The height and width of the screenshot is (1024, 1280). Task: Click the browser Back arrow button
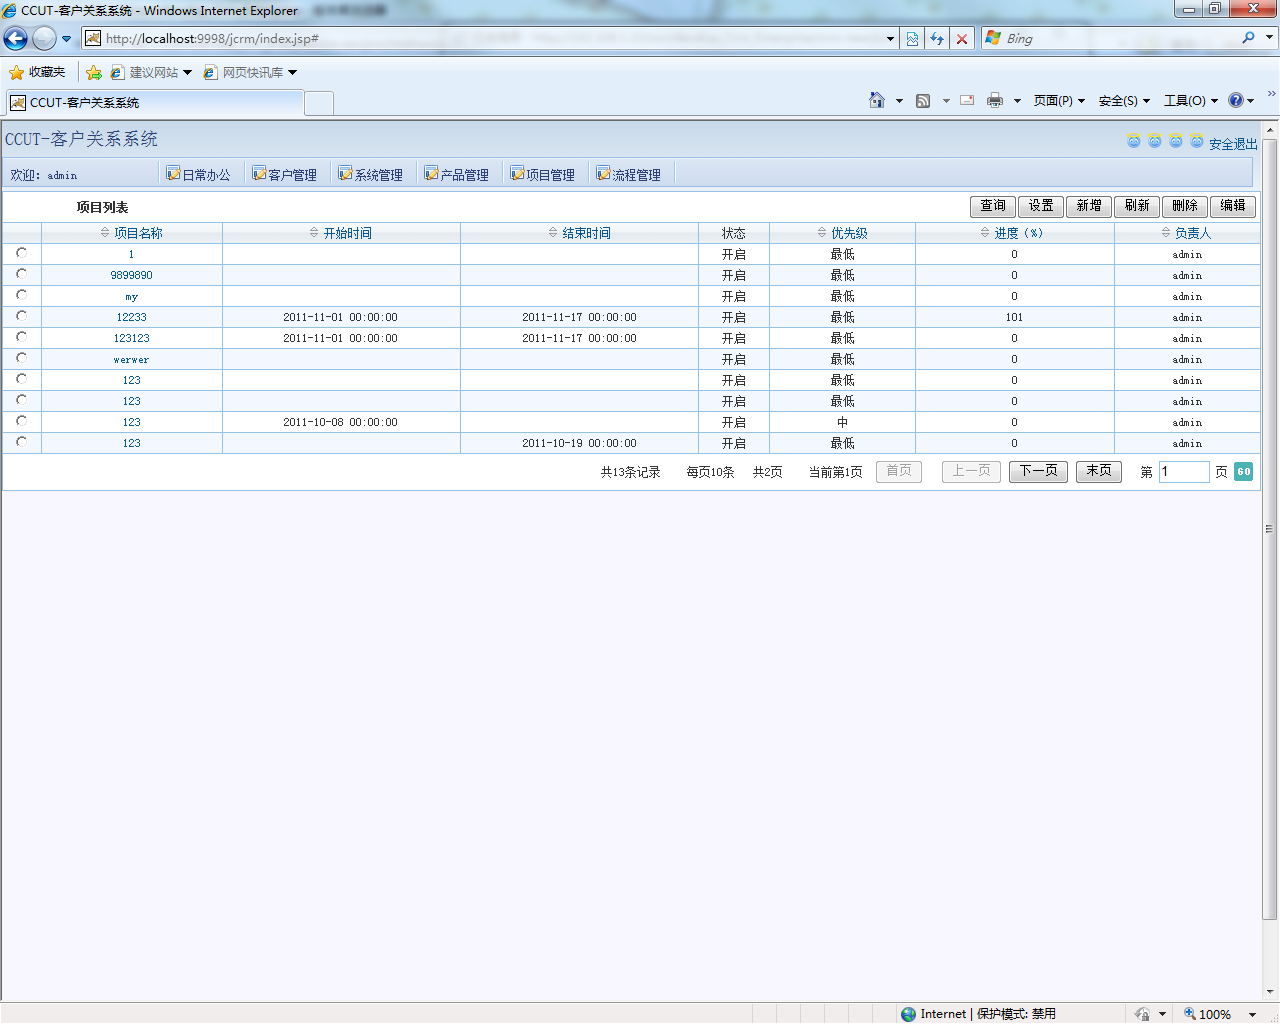pos(16,38)
